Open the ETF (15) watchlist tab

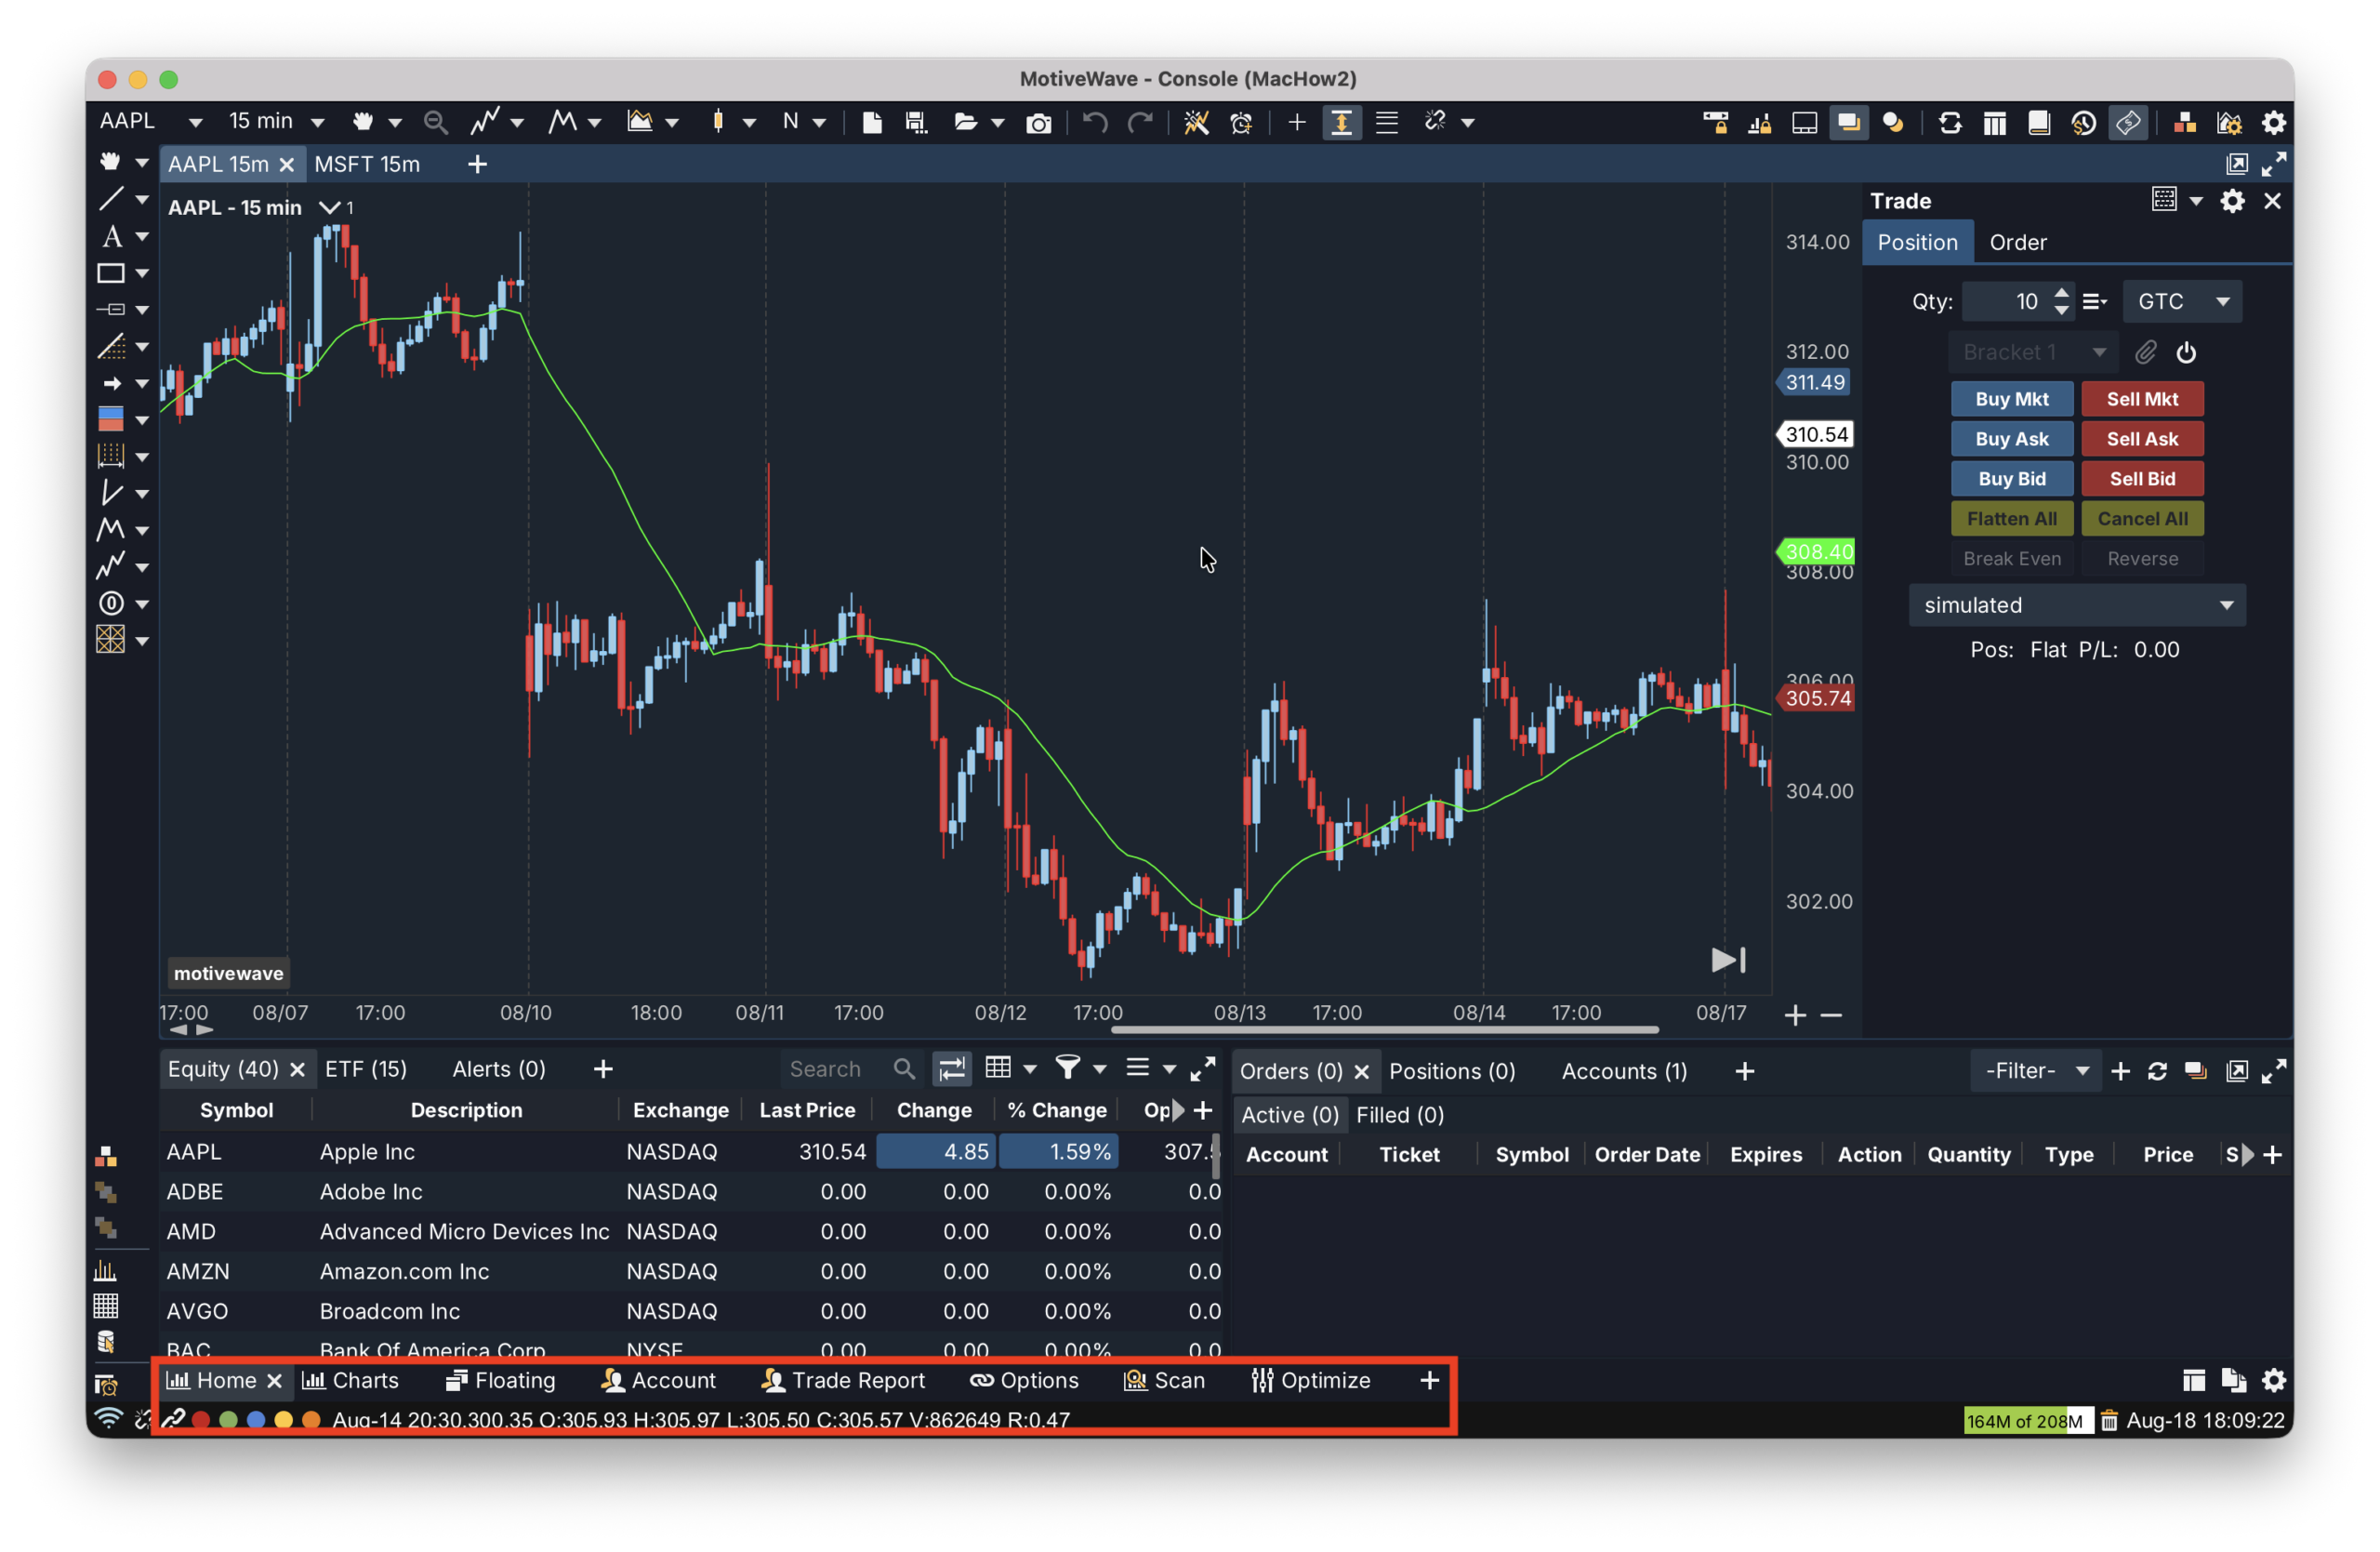(366, 1068)
